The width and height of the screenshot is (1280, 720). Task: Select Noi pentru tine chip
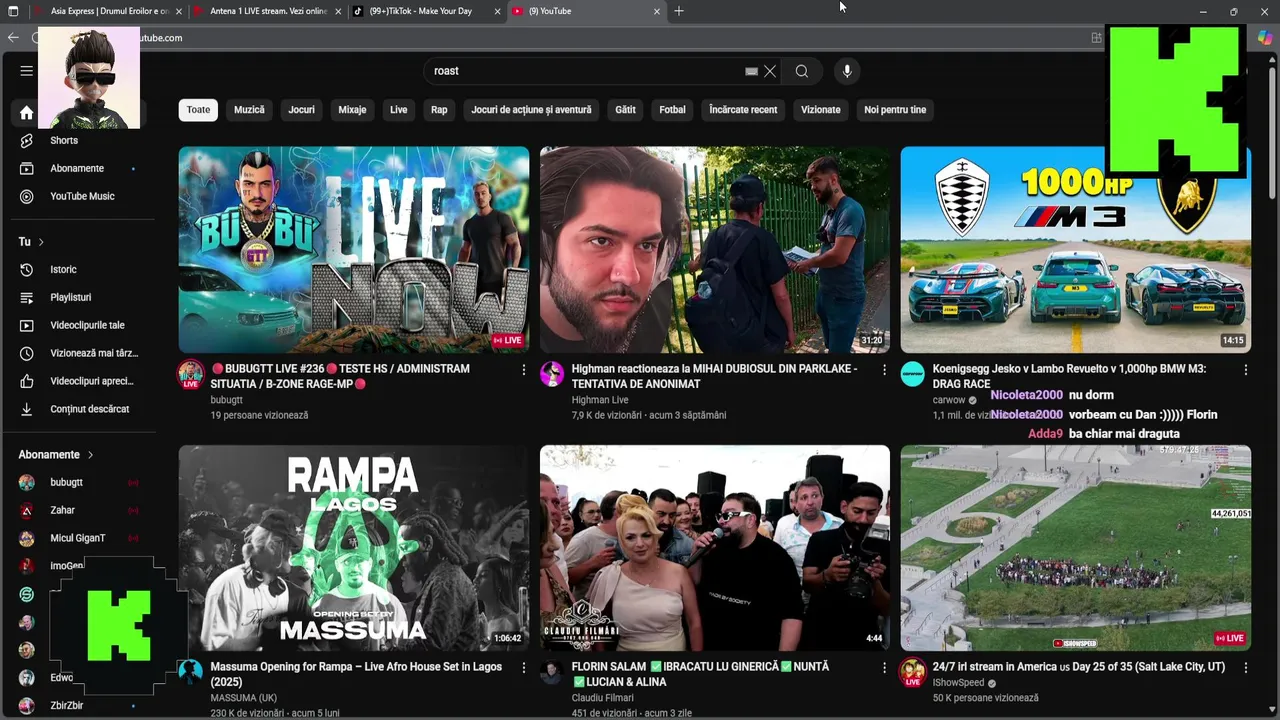tap(895, 110)
